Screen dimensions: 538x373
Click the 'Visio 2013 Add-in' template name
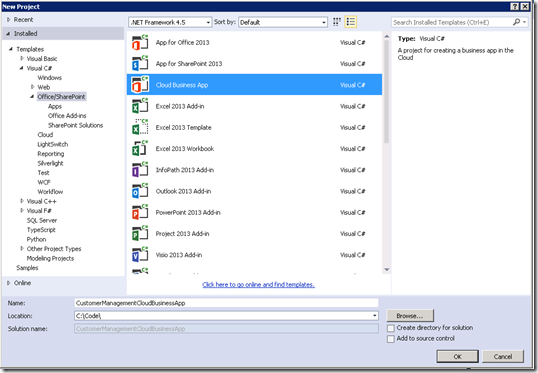pos(179,255)
